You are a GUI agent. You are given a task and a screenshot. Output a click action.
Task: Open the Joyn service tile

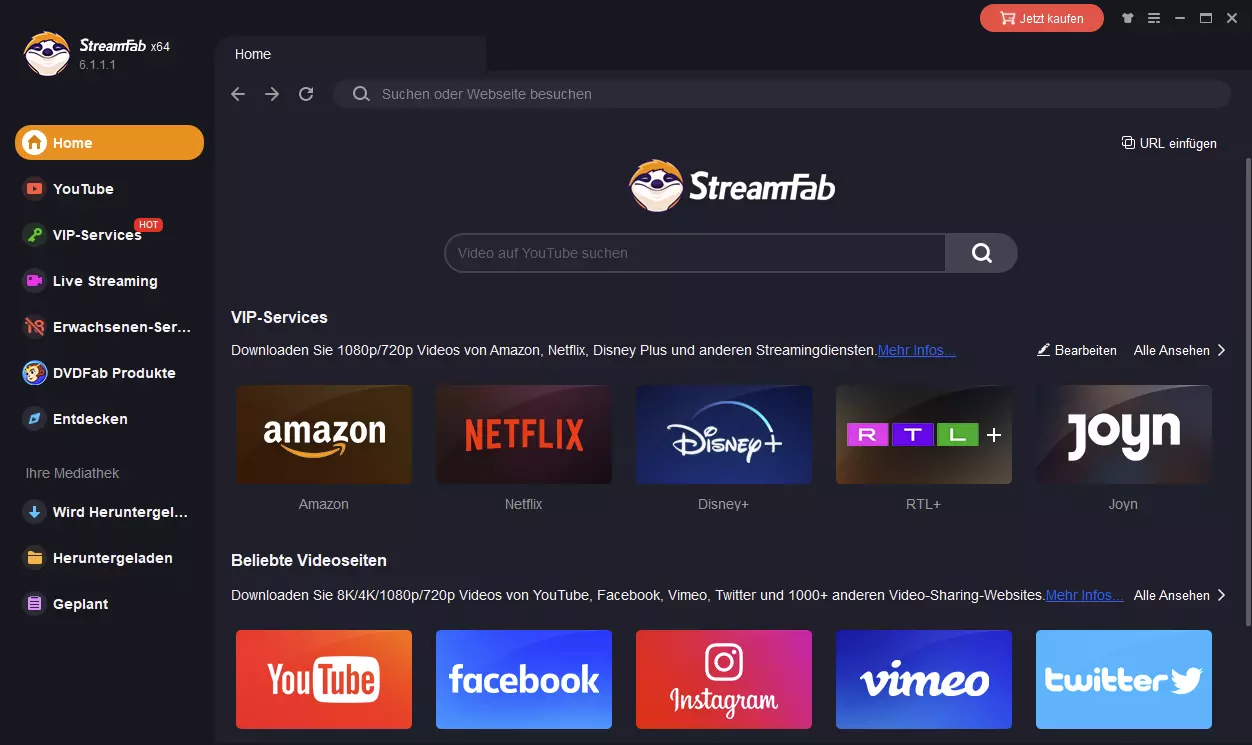click(x=1124, y=435)
